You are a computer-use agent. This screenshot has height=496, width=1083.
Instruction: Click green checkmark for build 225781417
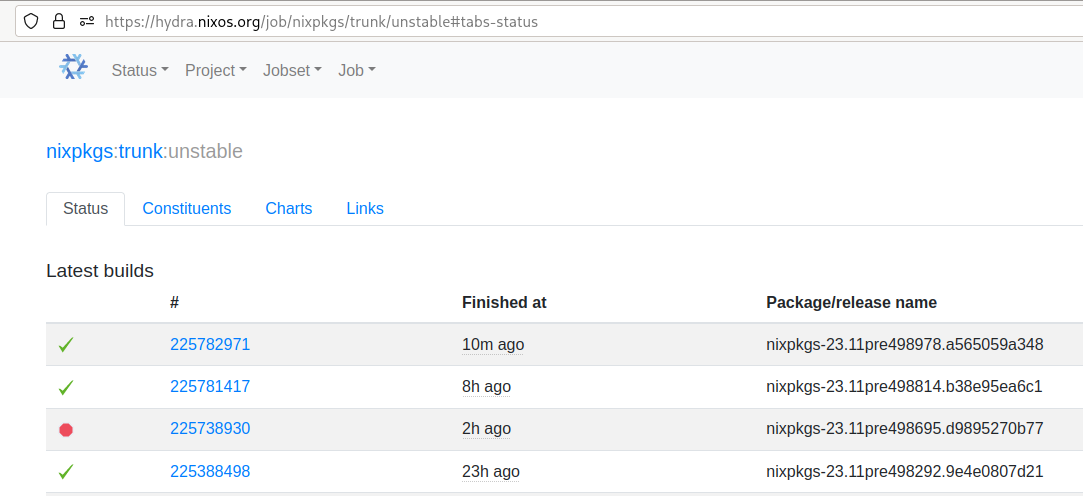point(66,388)
